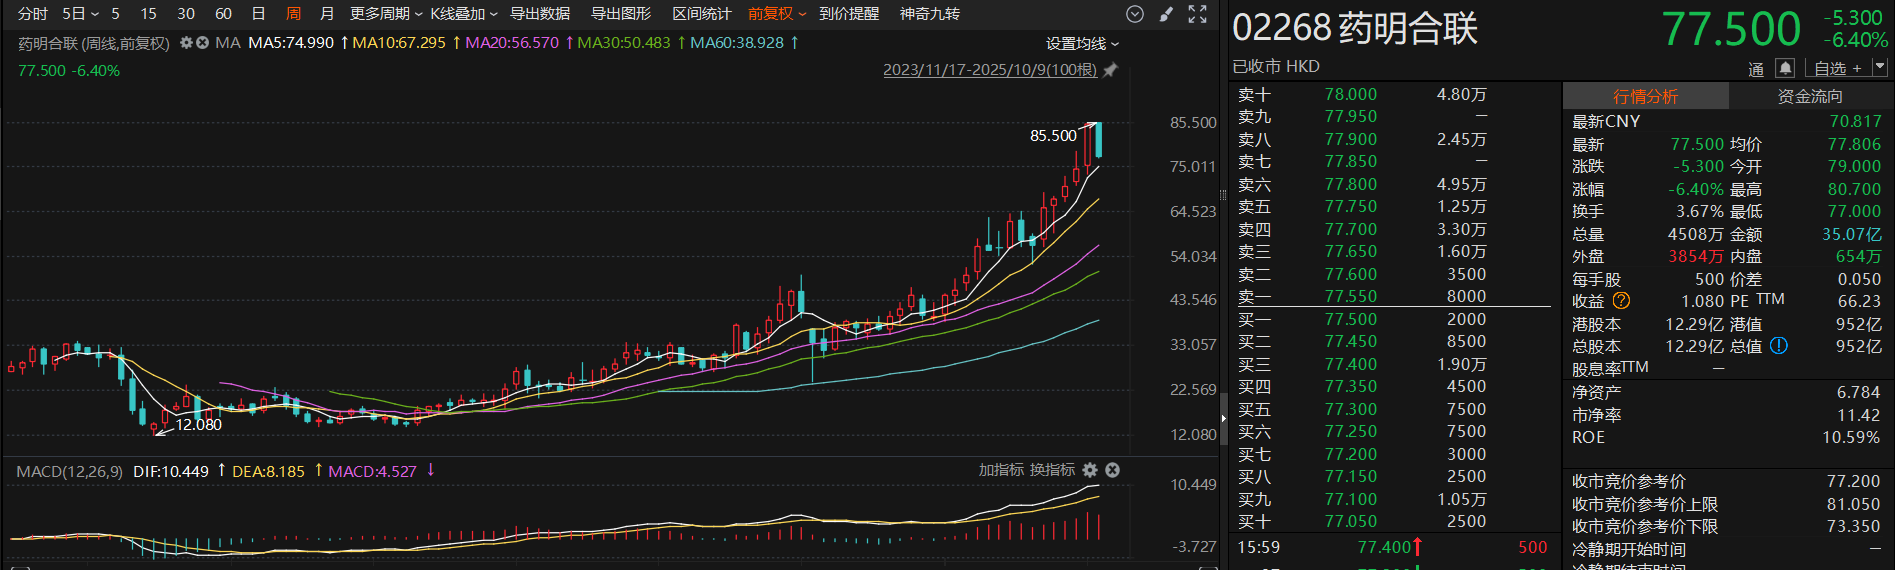Click the info icon next to 总值
This screenshot has width=1895, height=570.
1778,346
